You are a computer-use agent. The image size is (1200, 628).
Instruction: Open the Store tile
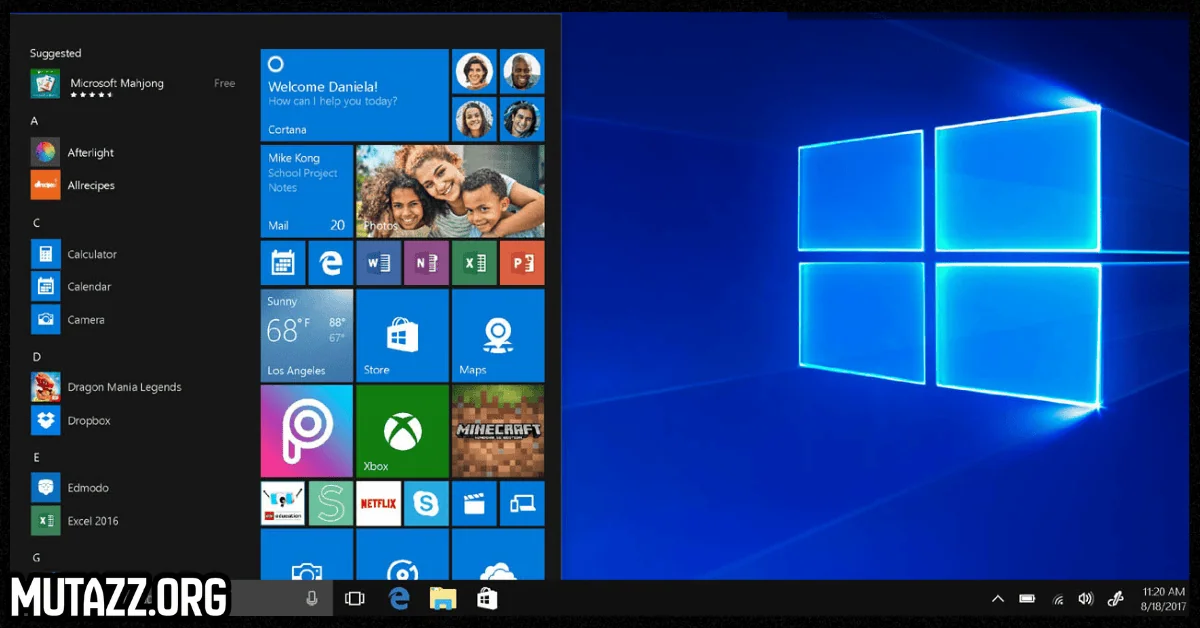click(402, 335)
